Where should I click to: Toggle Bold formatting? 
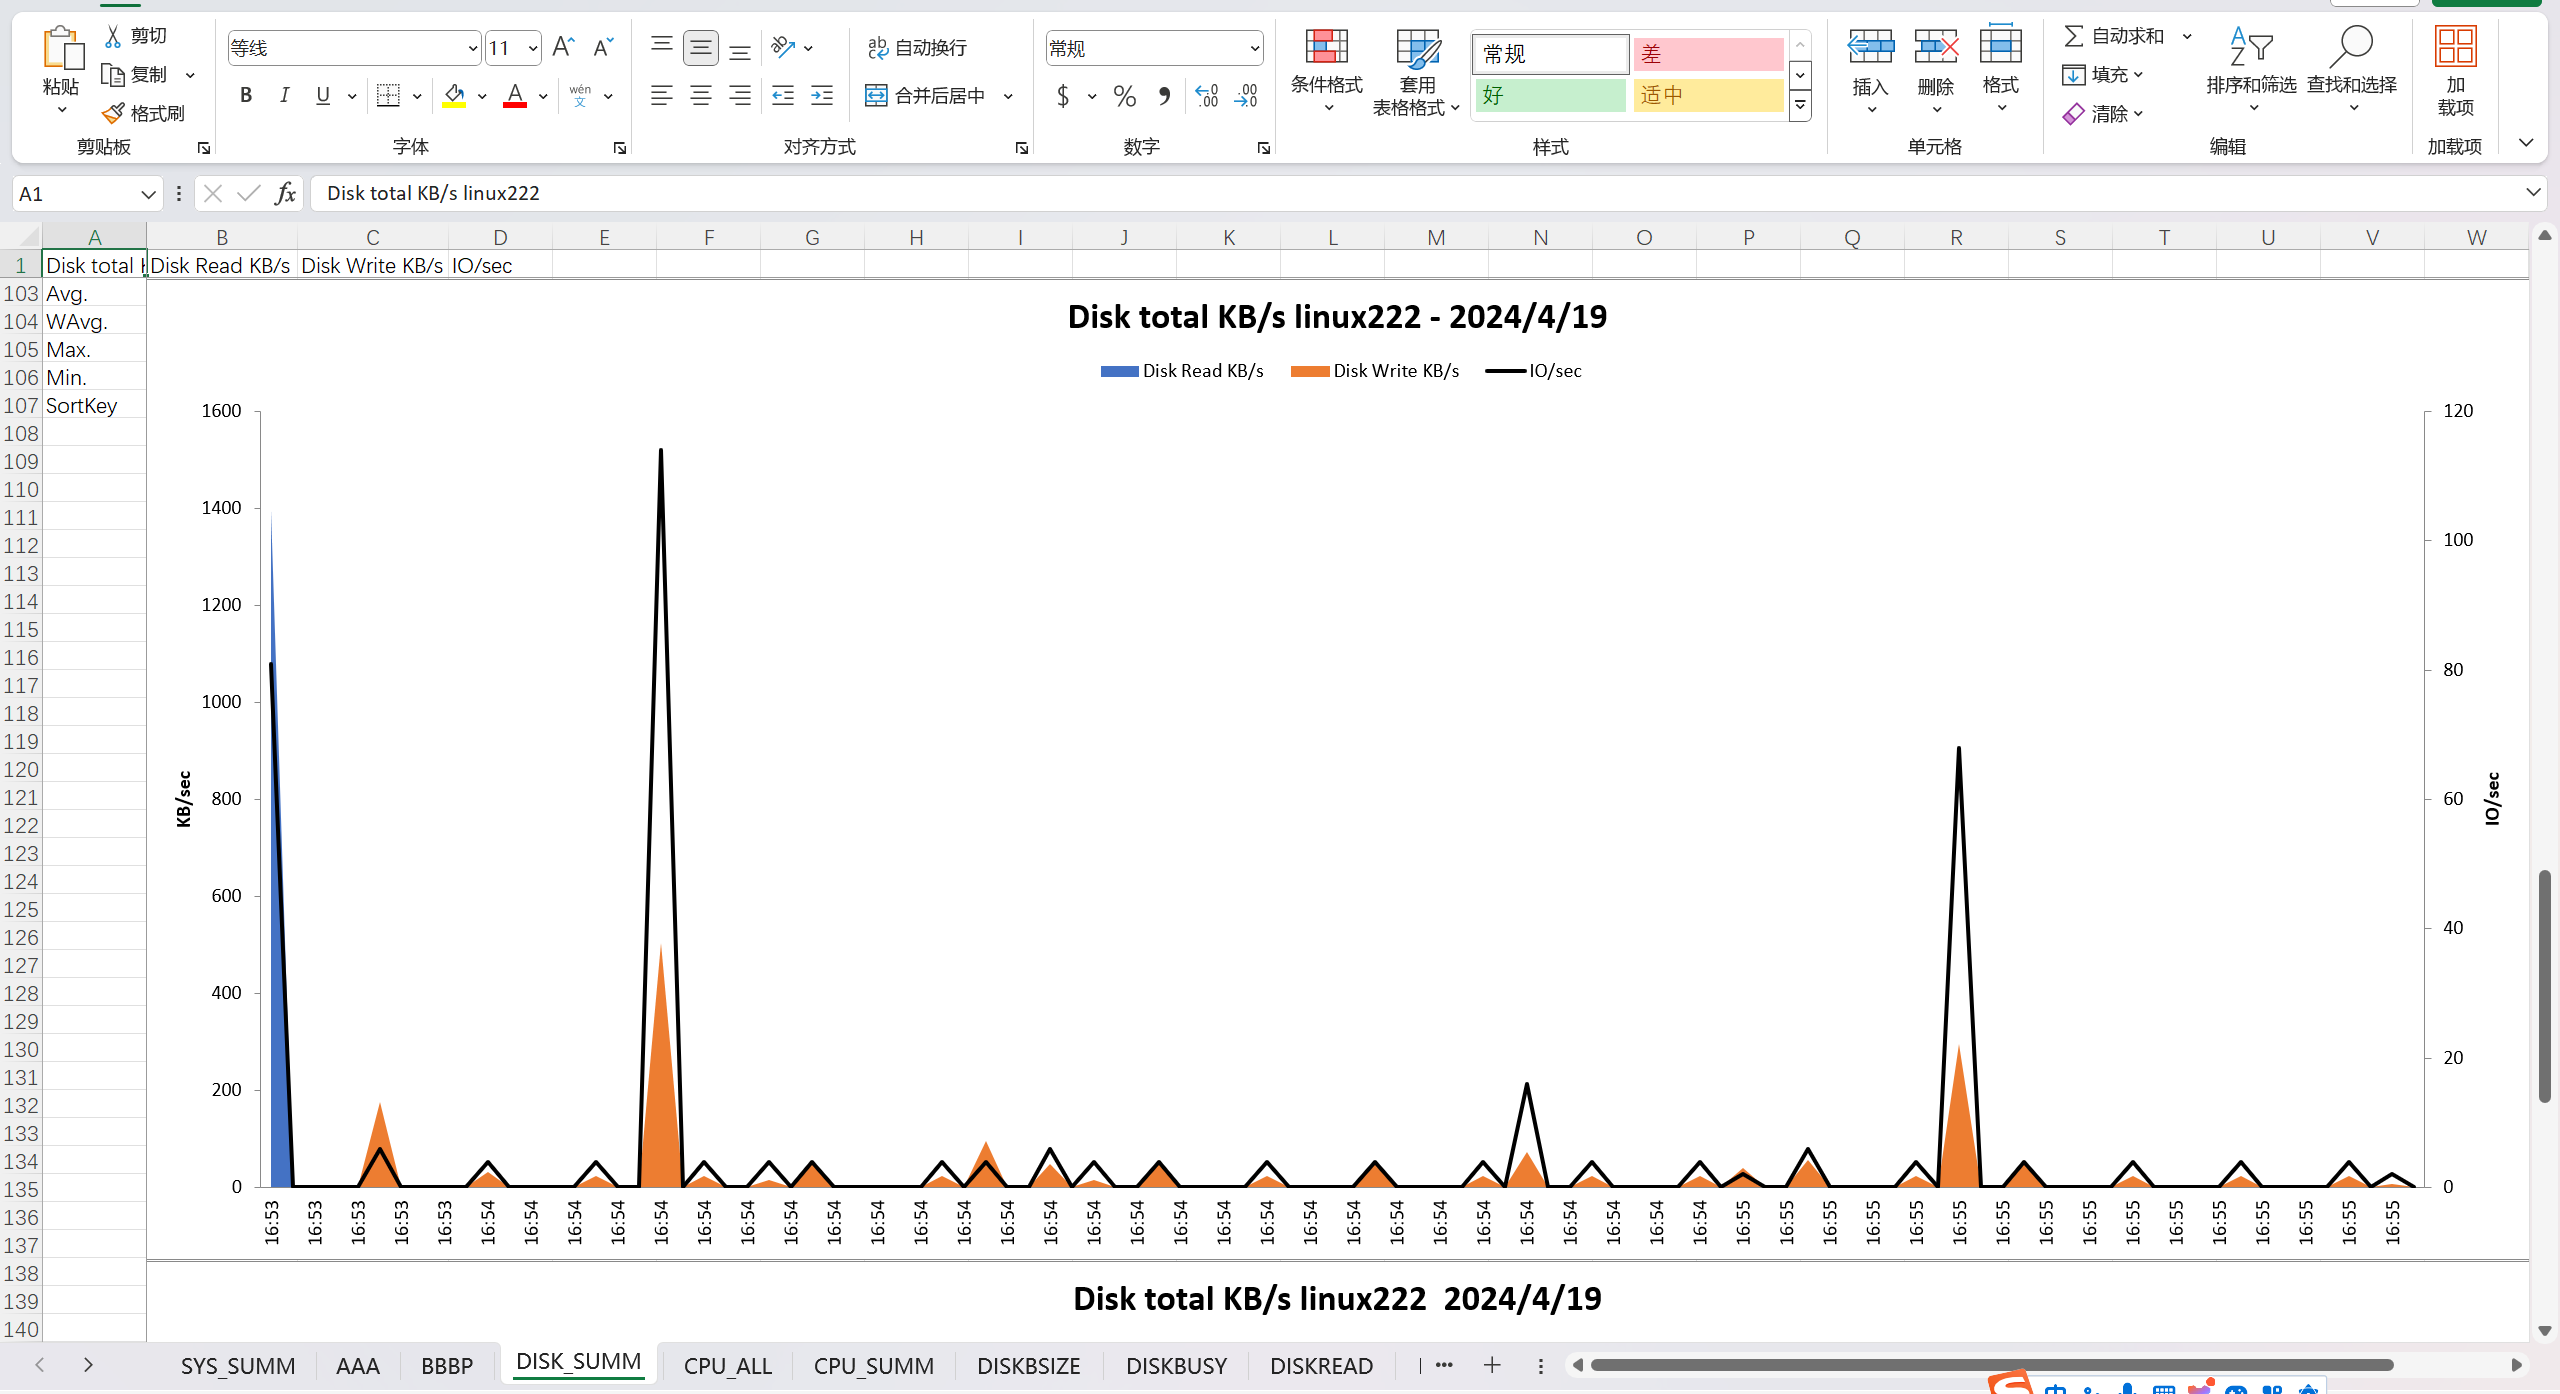(x=246, y=96)
